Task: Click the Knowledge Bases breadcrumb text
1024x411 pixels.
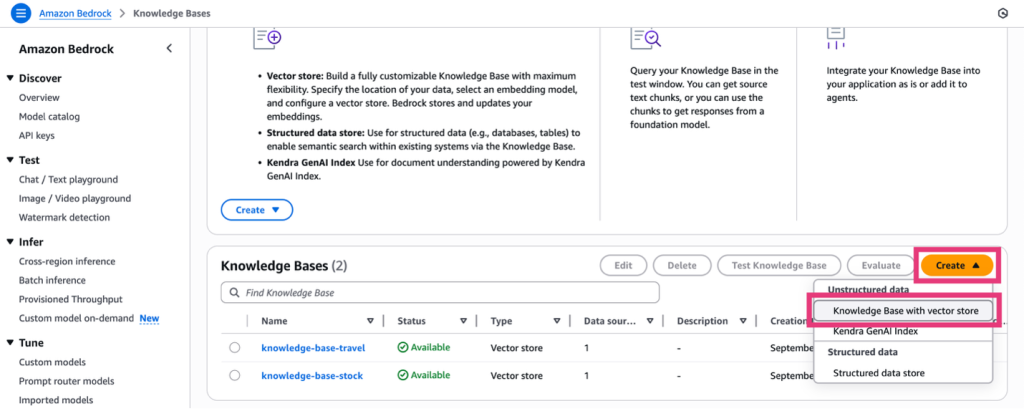Action: click(x=172, y=13)
